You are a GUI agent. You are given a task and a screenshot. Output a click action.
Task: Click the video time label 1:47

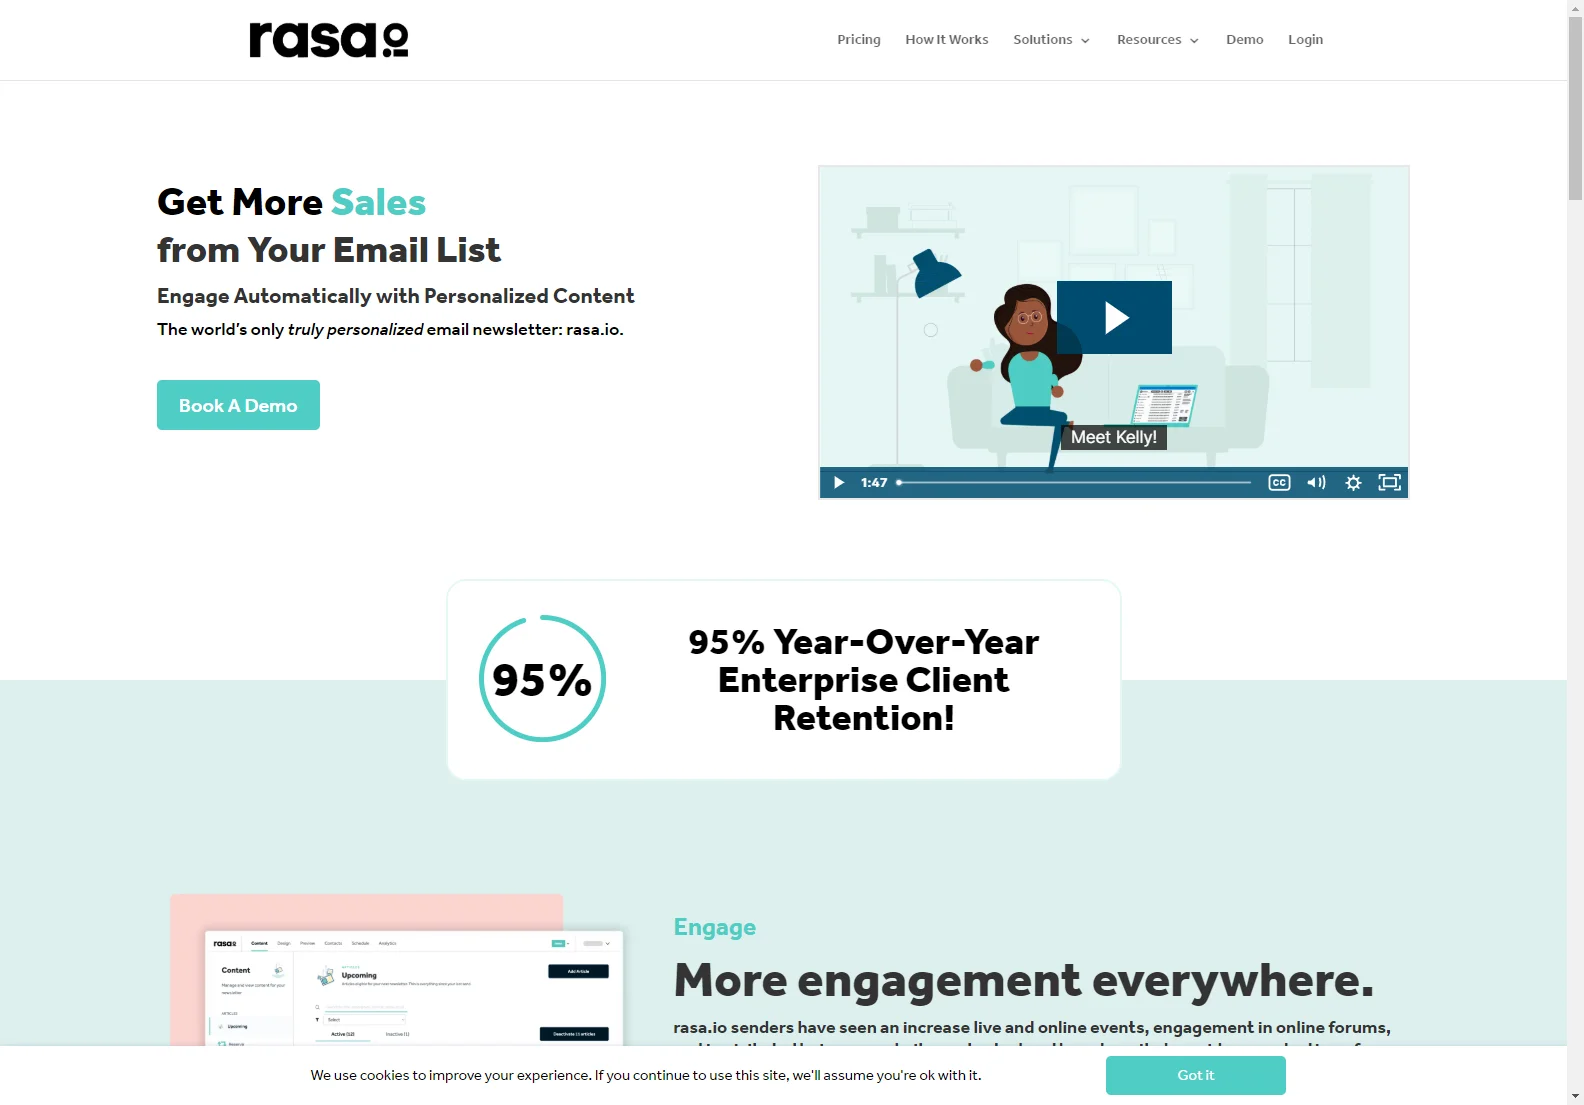click(874, 482)
